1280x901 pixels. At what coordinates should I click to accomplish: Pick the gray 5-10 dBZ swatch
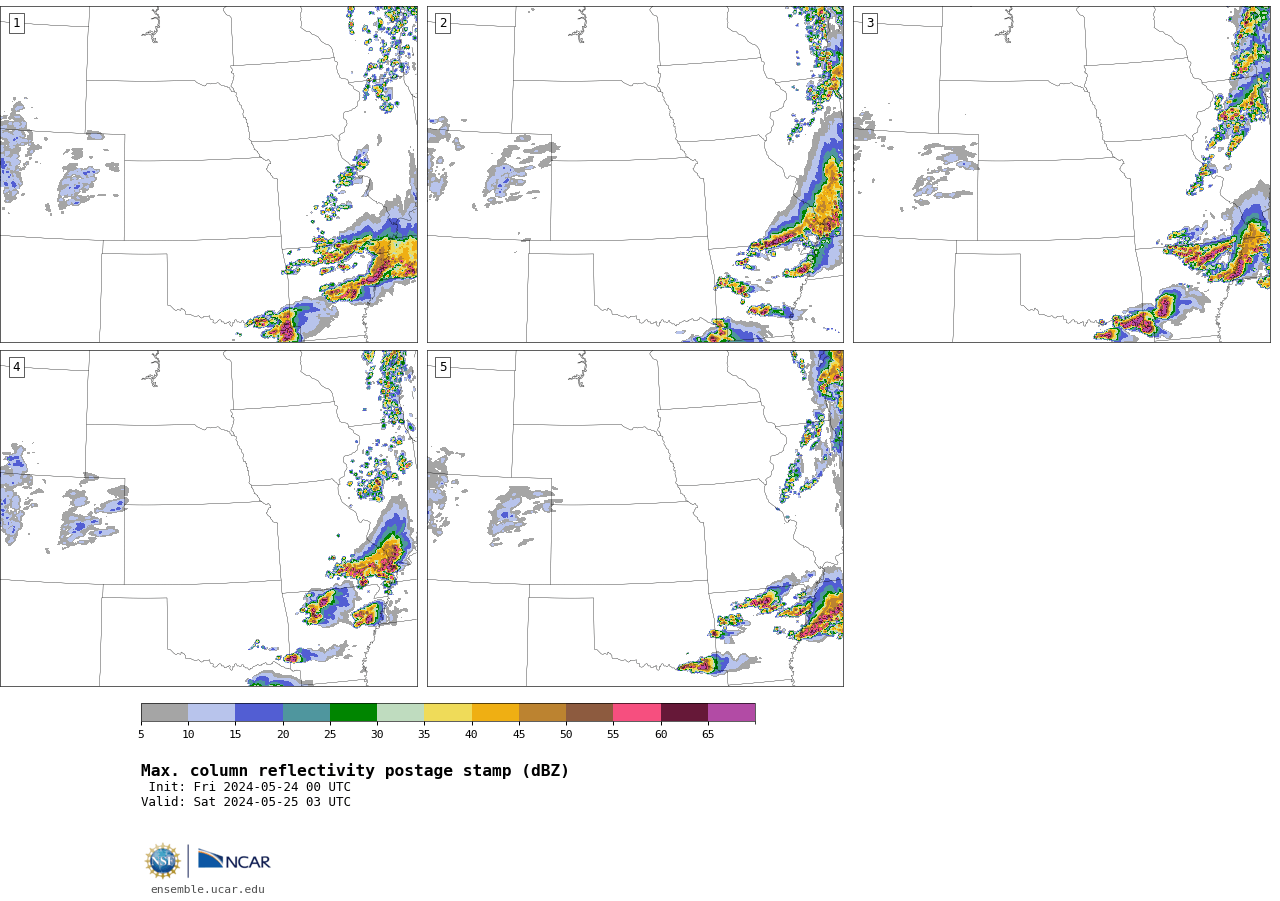click(164, 713)
